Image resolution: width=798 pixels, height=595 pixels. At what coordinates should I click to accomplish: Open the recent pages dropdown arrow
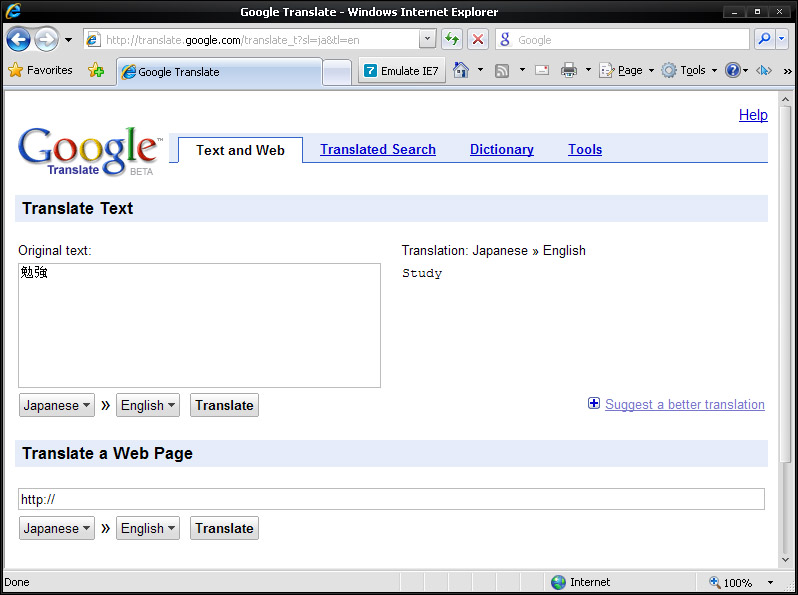coord(68,40)
